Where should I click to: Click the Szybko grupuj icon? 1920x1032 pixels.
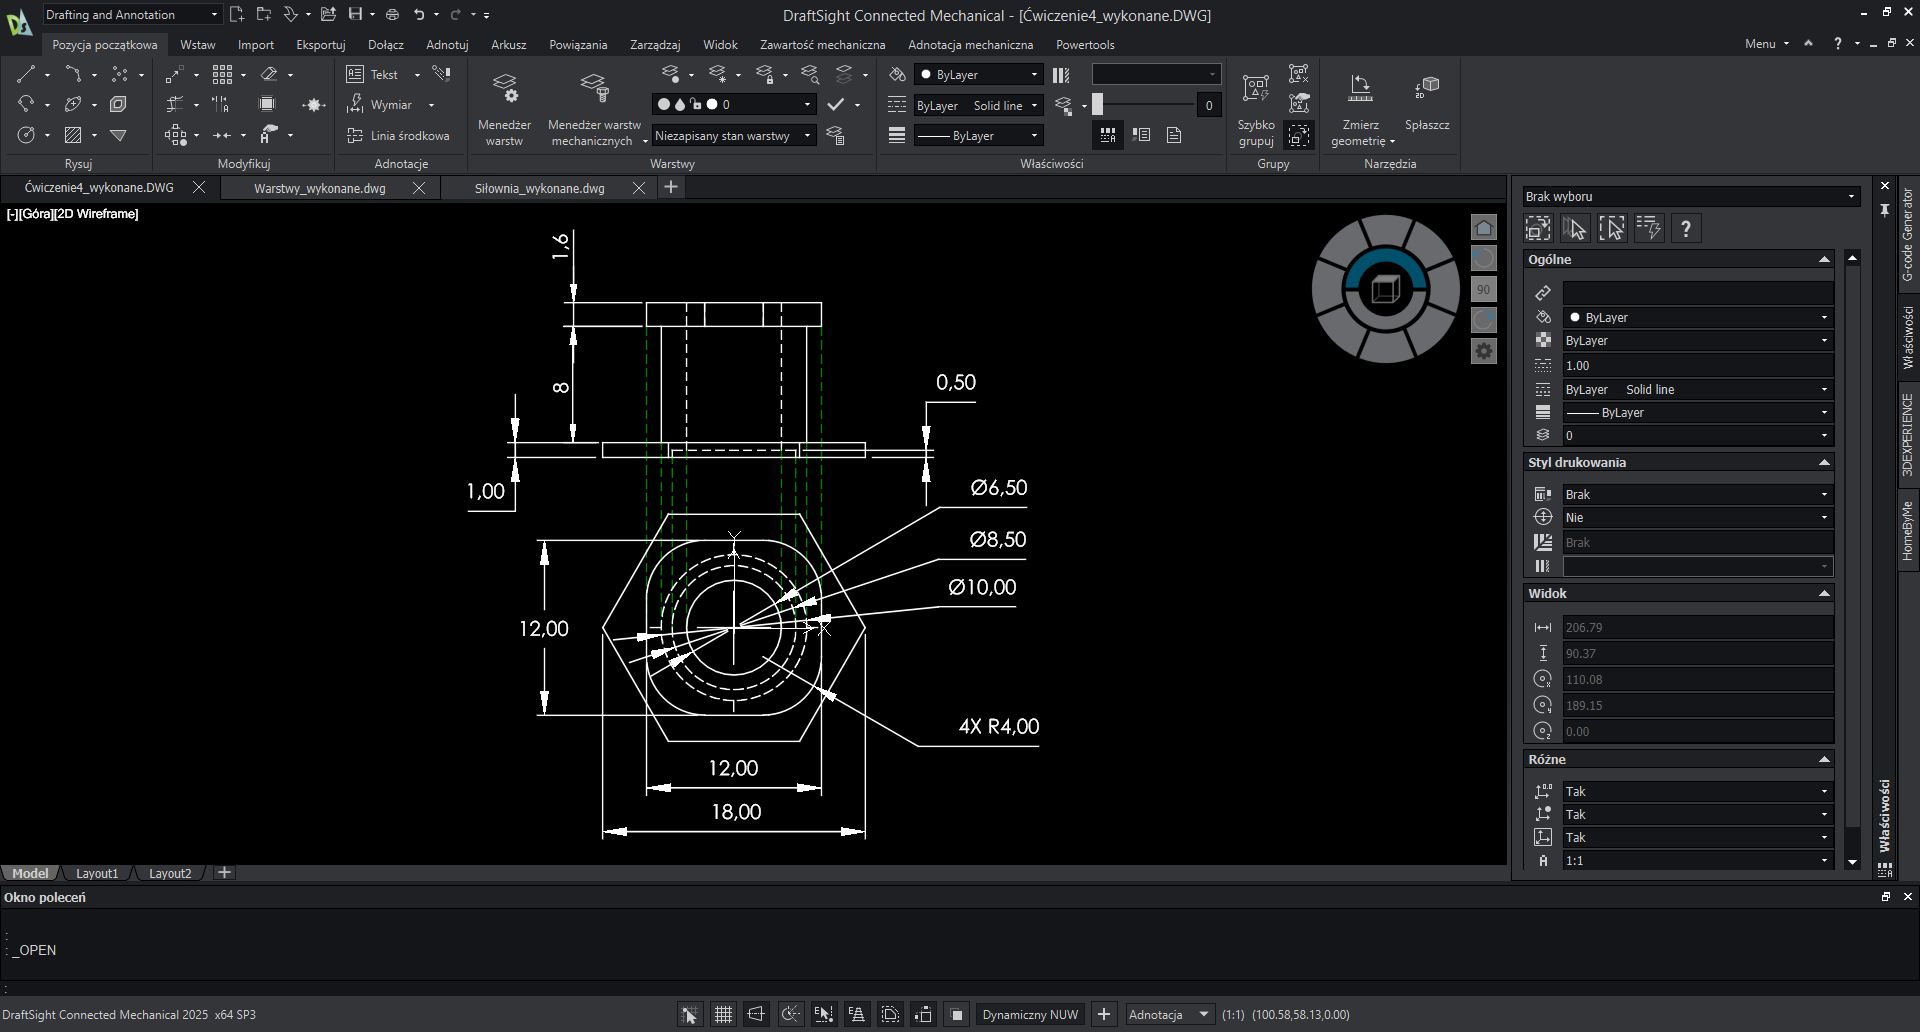click(1255, 90)
